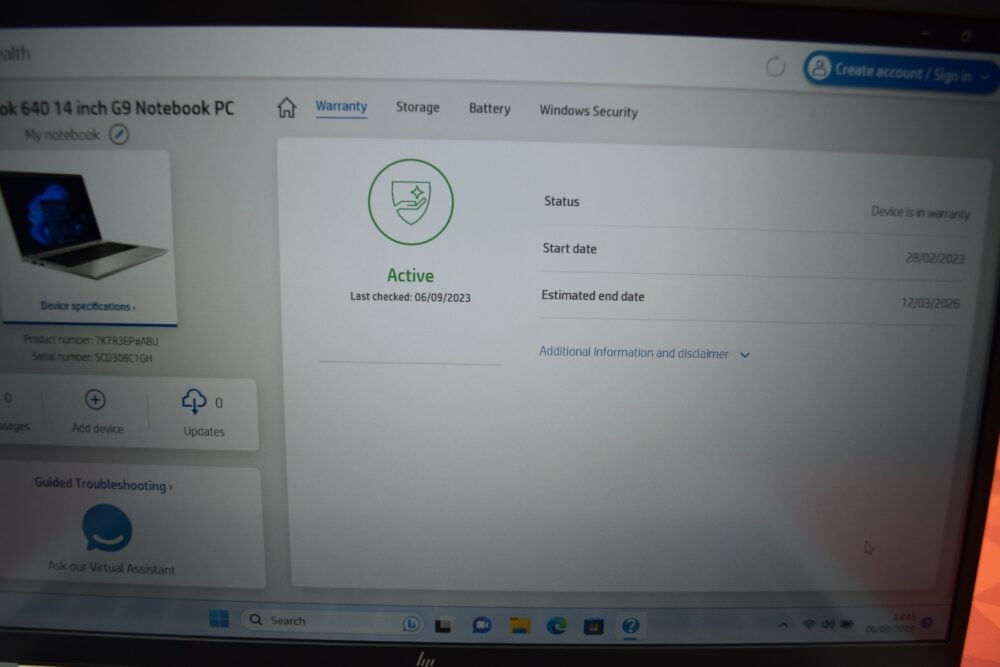Open the Windows Start menu

(219, 619)
